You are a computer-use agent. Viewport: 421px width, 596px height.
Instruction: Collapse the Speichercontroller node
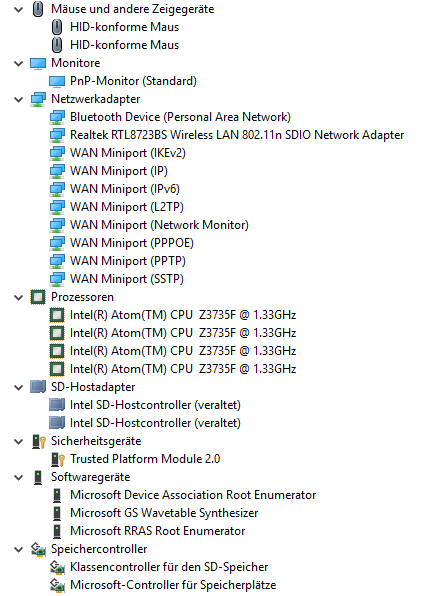tap(18, 549)
